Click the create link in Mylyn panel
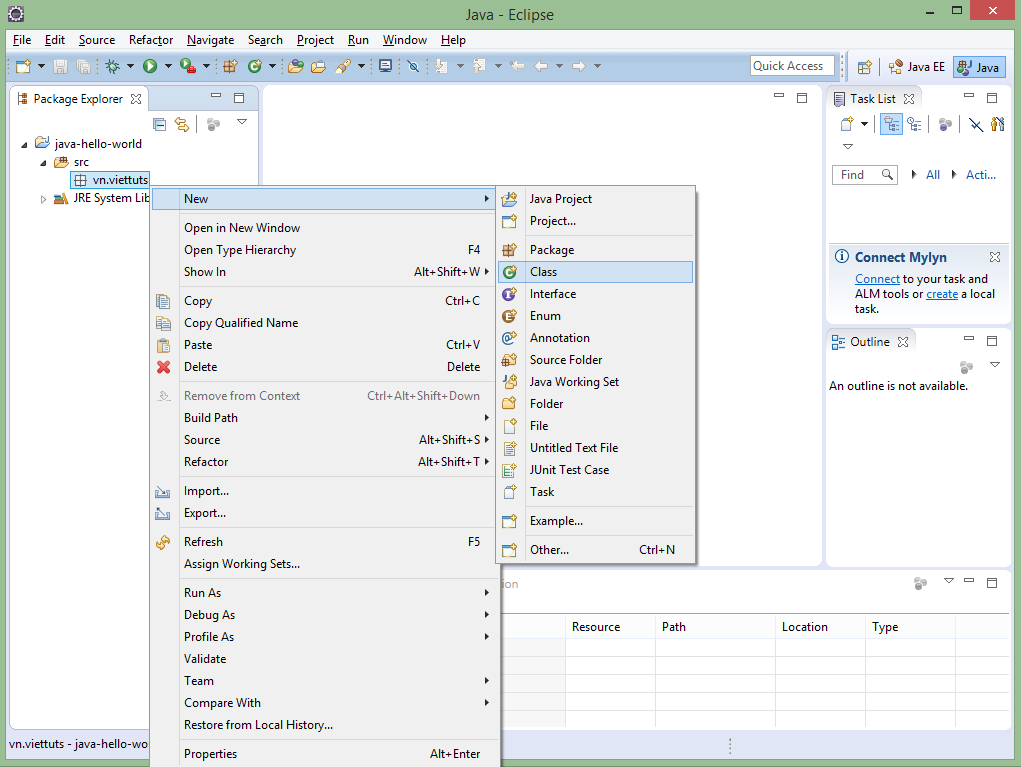This screenshot has height=767, width=1021. coord(942,294)
